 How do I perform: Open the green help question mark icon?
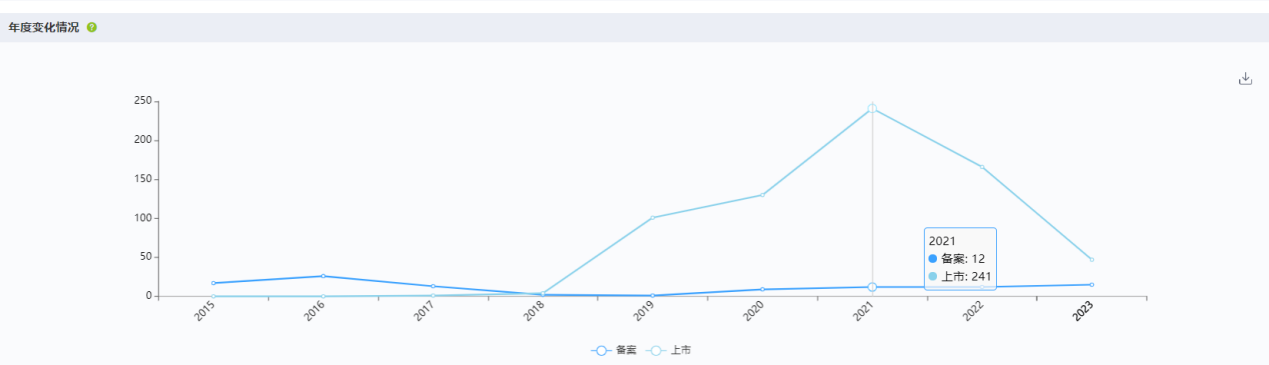(92, 27)
